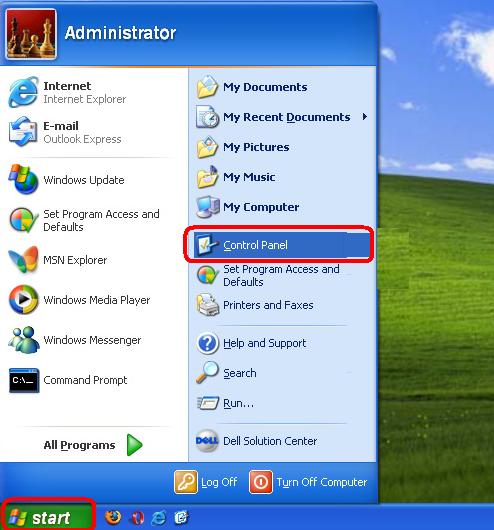
Task: Click the Start button on taskbar
Action: 48,517
